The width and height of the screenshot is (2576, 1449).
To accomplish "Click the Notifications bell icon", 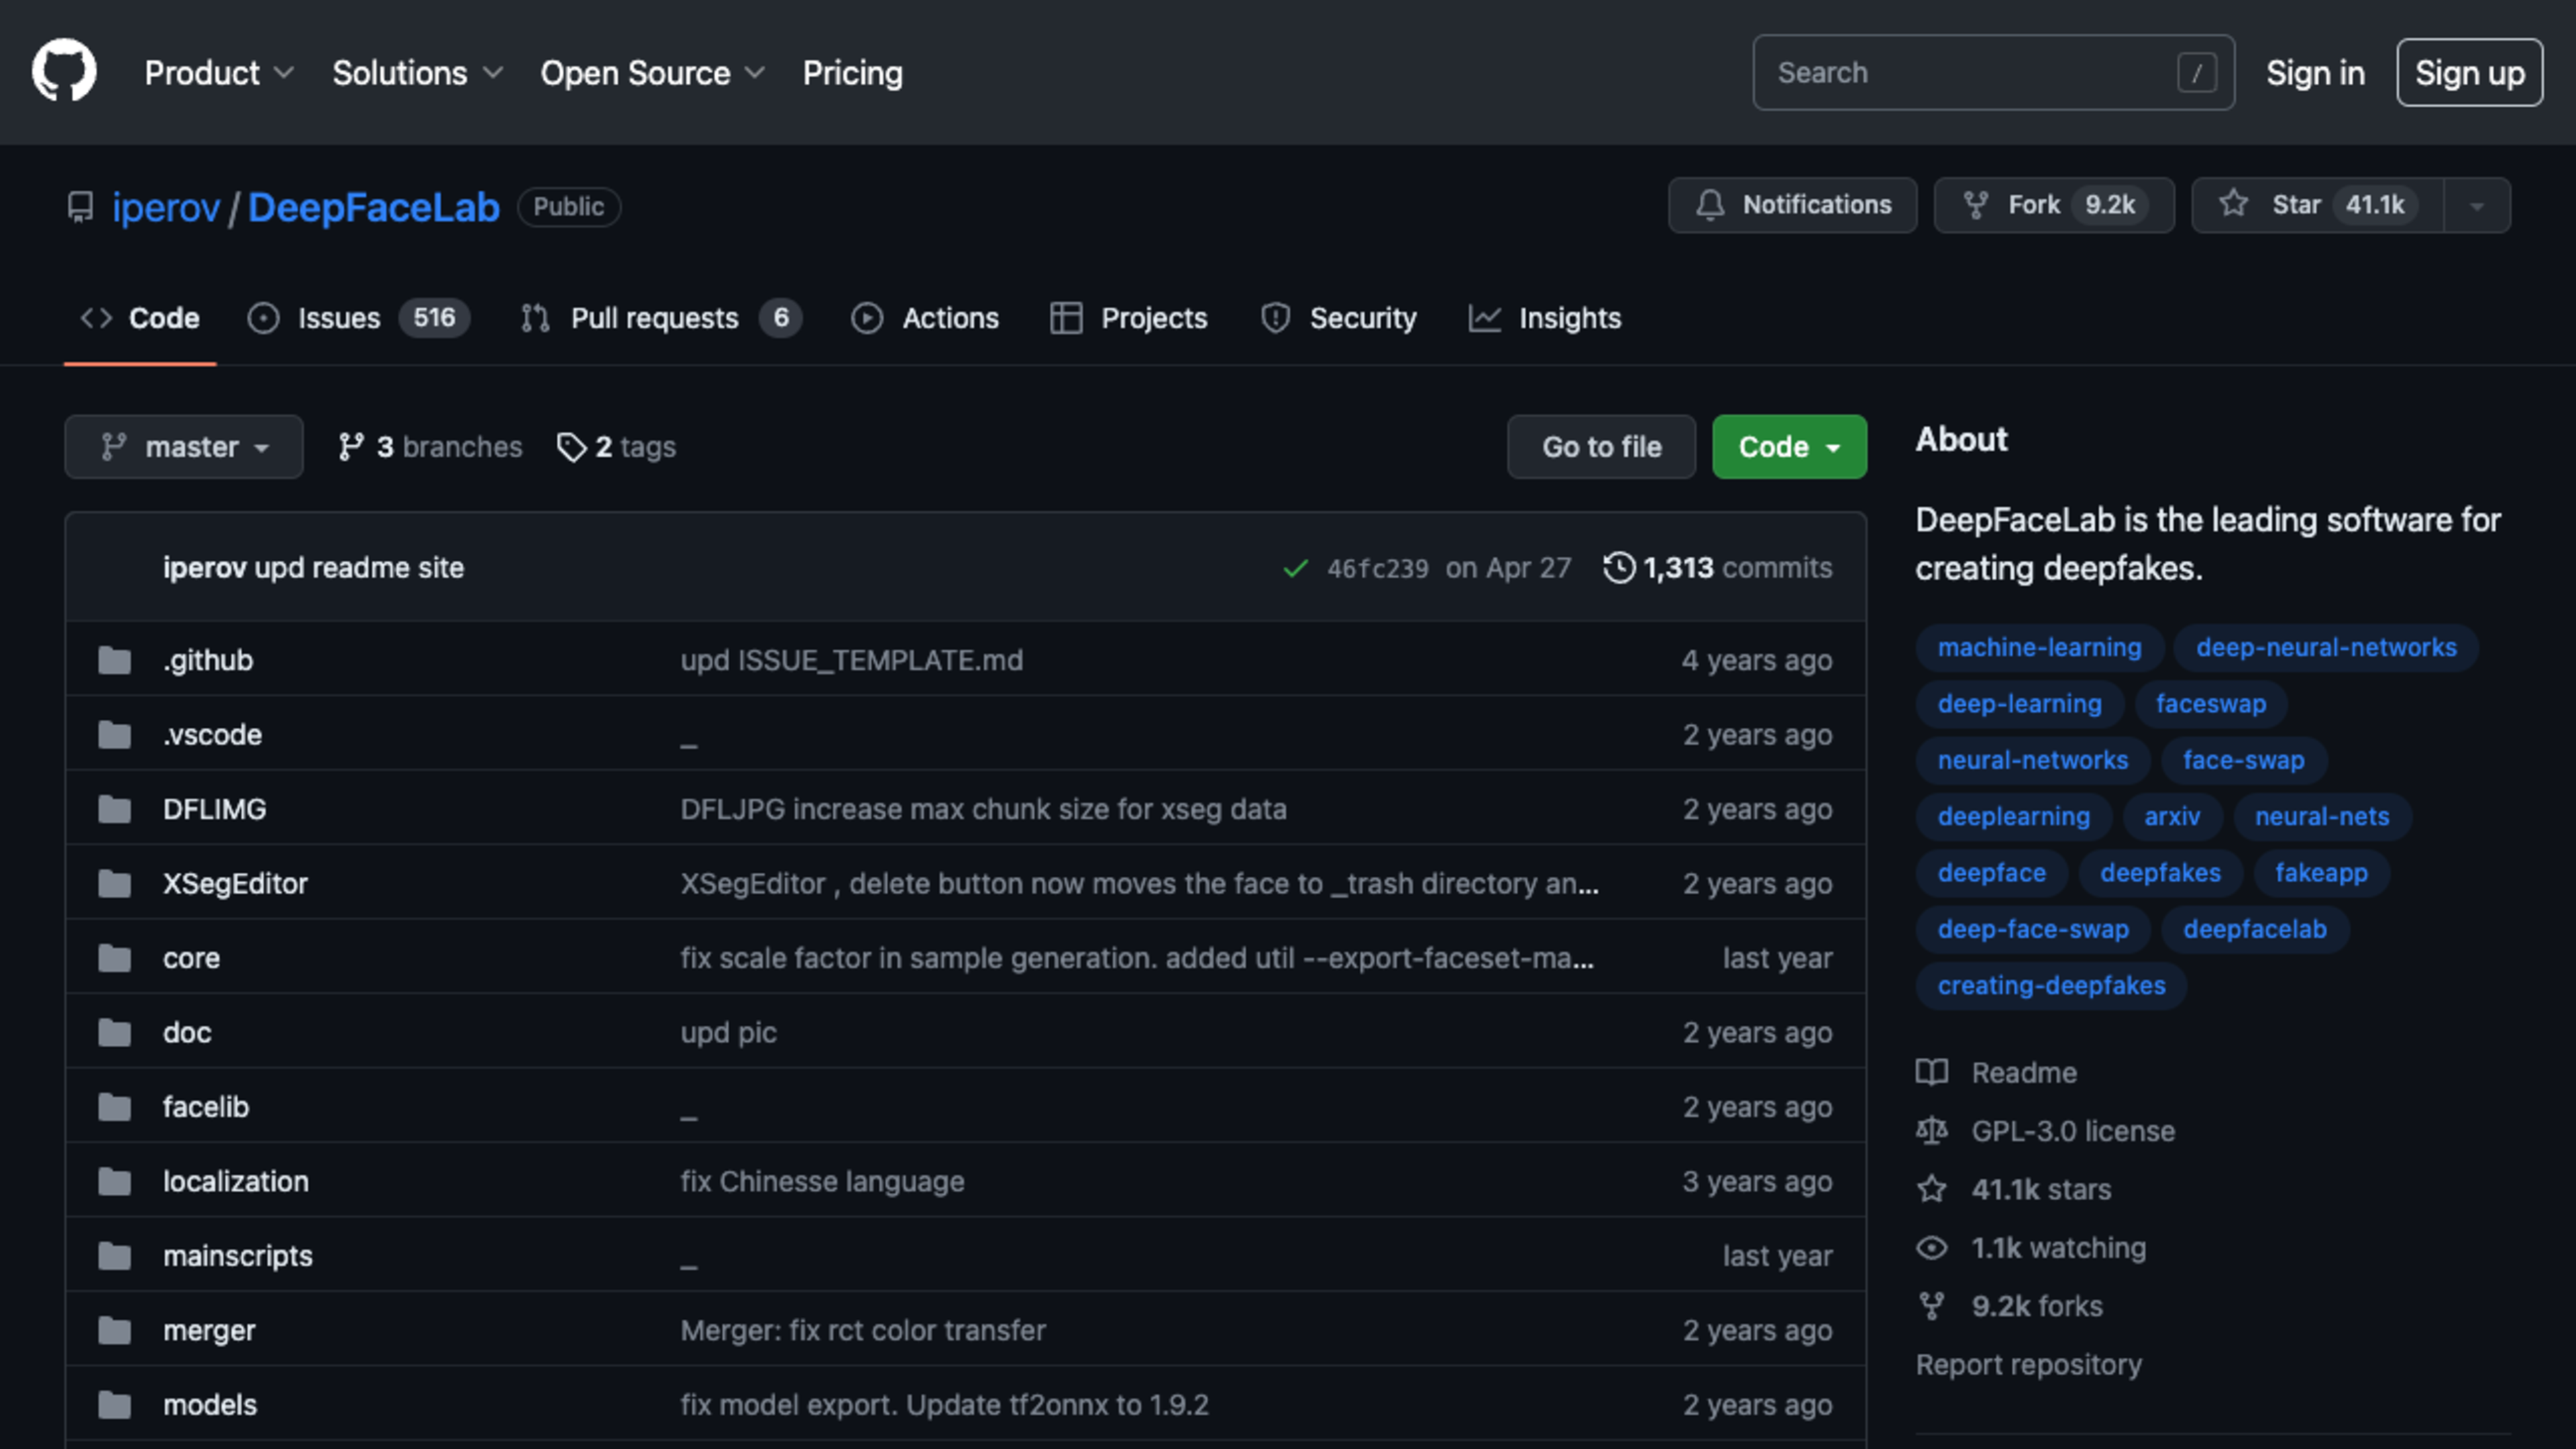I will point(1710,205).
